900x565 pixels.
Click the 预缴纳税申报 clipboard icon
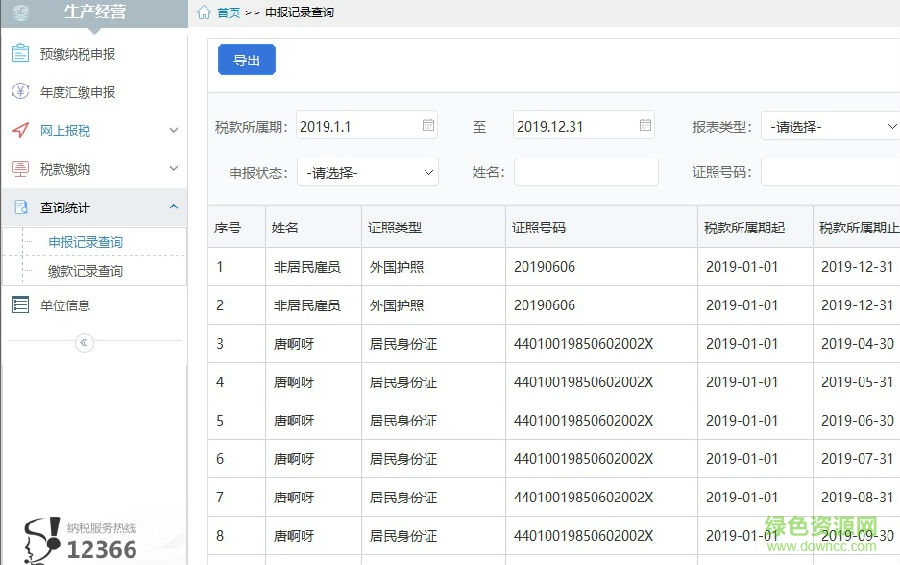pos(20,54)
